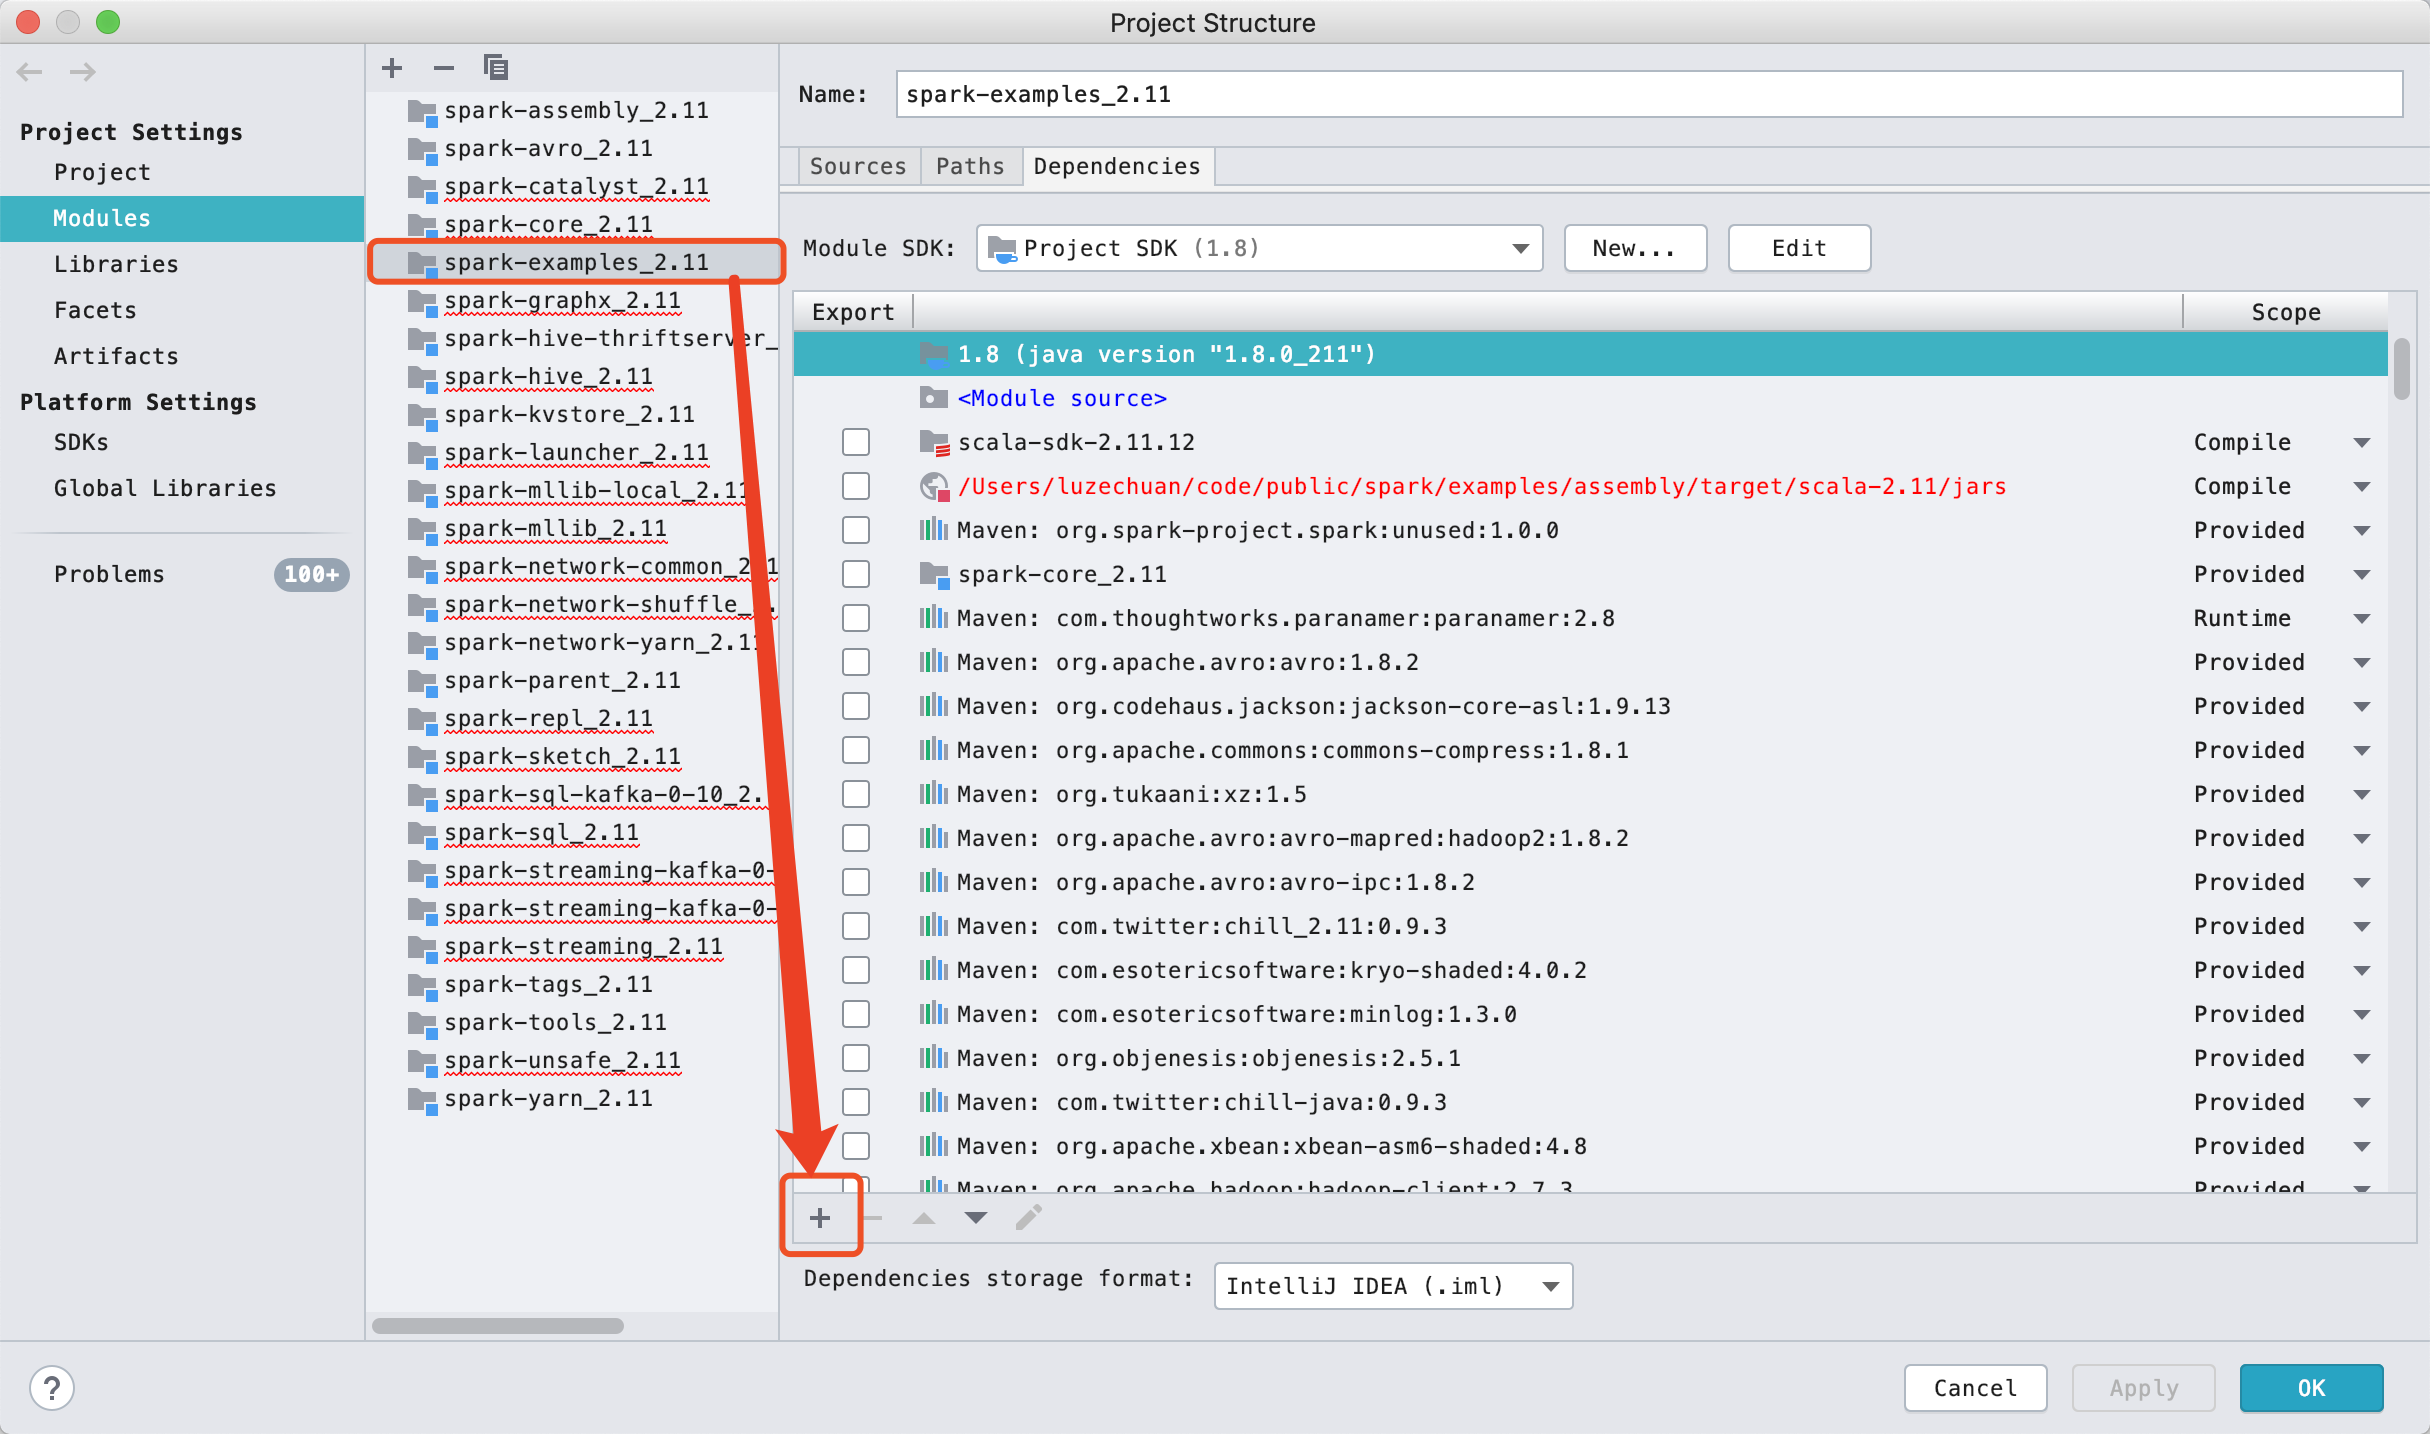The height and width of the screenshot is (1434, 2430).
Task: Remove selected module with minus icon
Action: tap(444, 68)
